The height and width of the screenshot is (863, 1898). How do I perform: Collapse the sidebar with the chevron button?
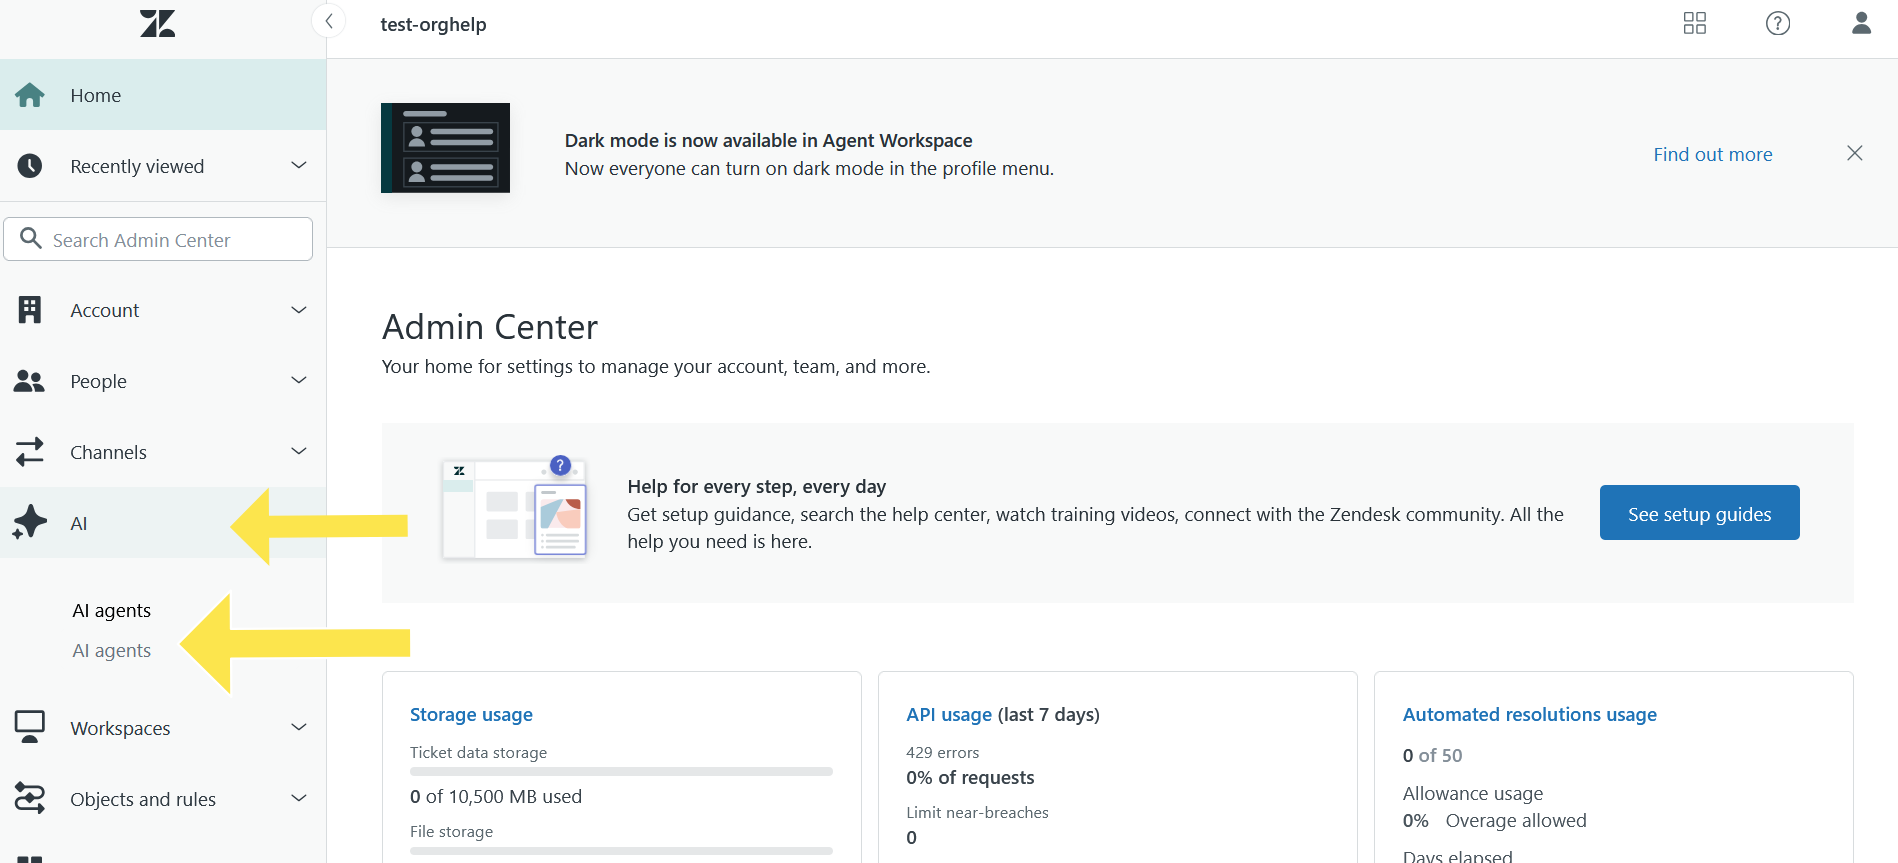pyautogui.click(x=328, y=21)
